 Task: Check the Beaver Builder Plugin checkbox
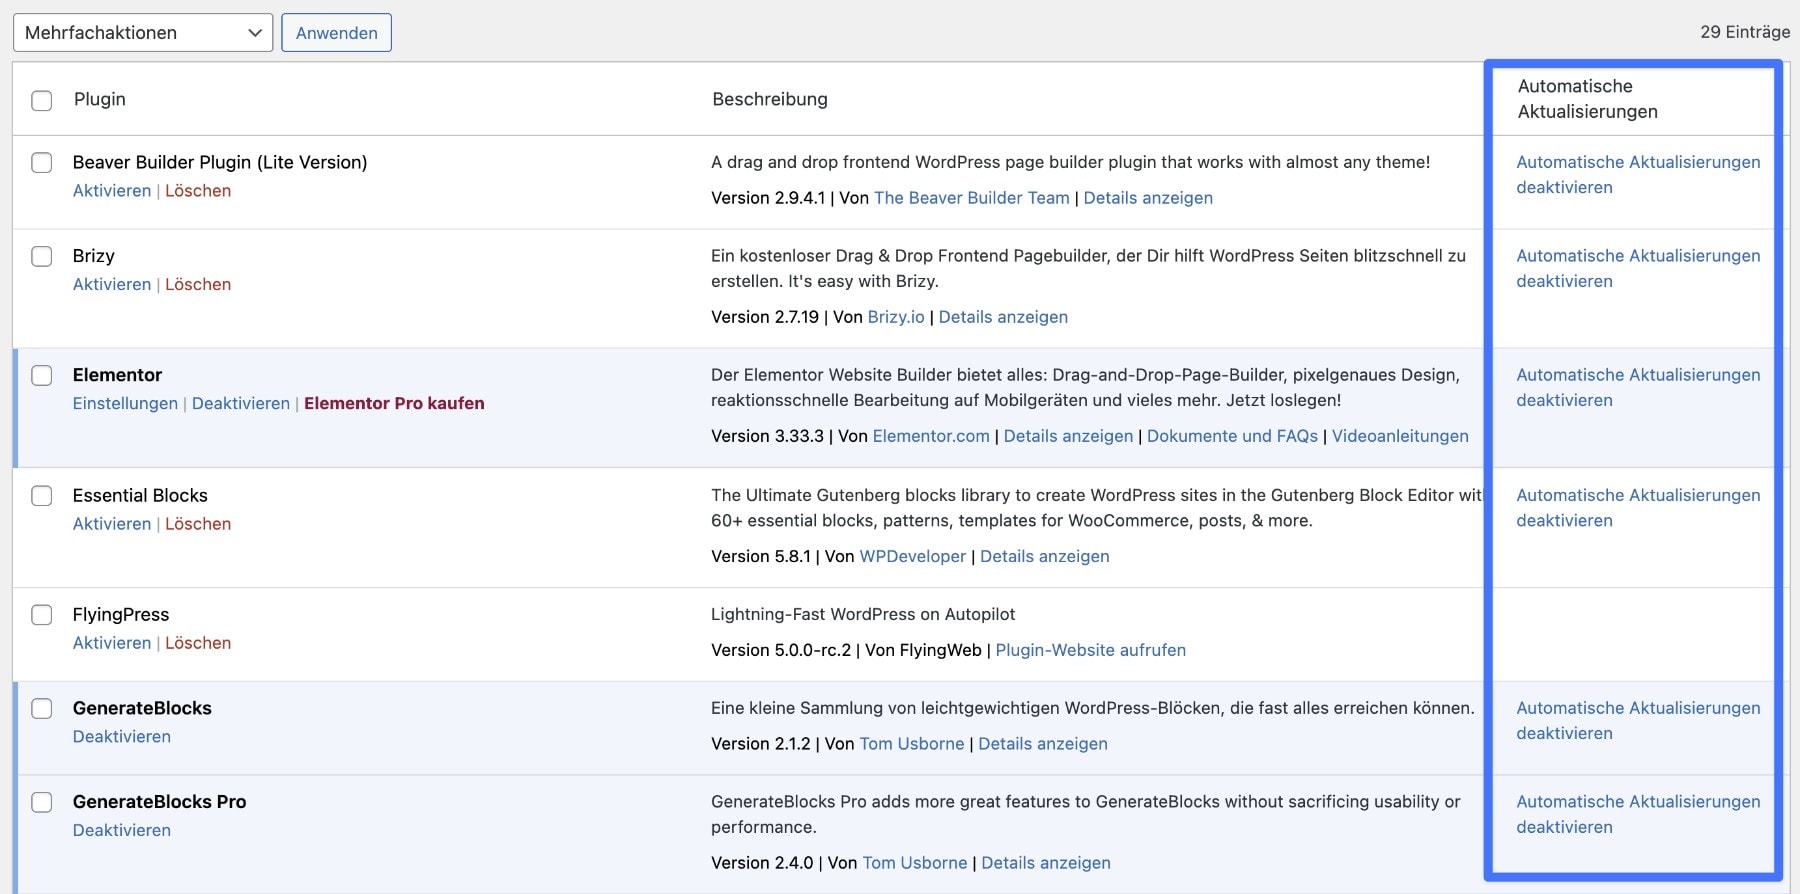click(x=42, y=163)
